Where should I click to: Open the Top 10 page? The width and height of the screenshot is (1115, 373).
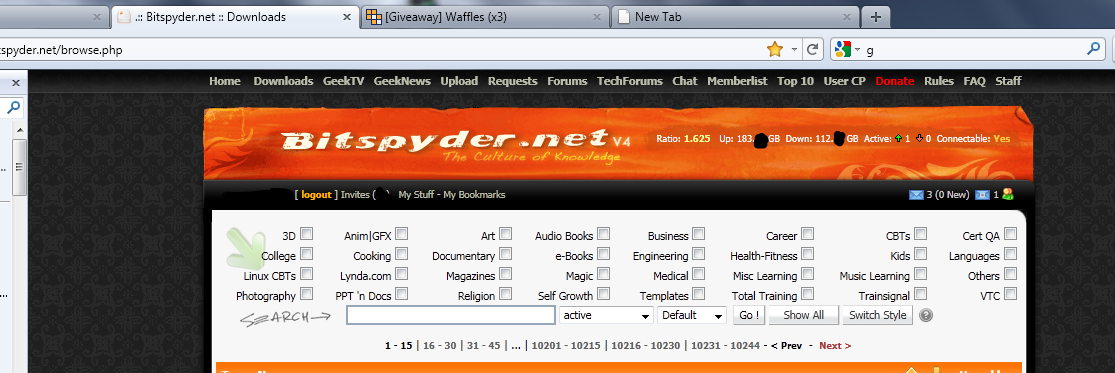795,81
